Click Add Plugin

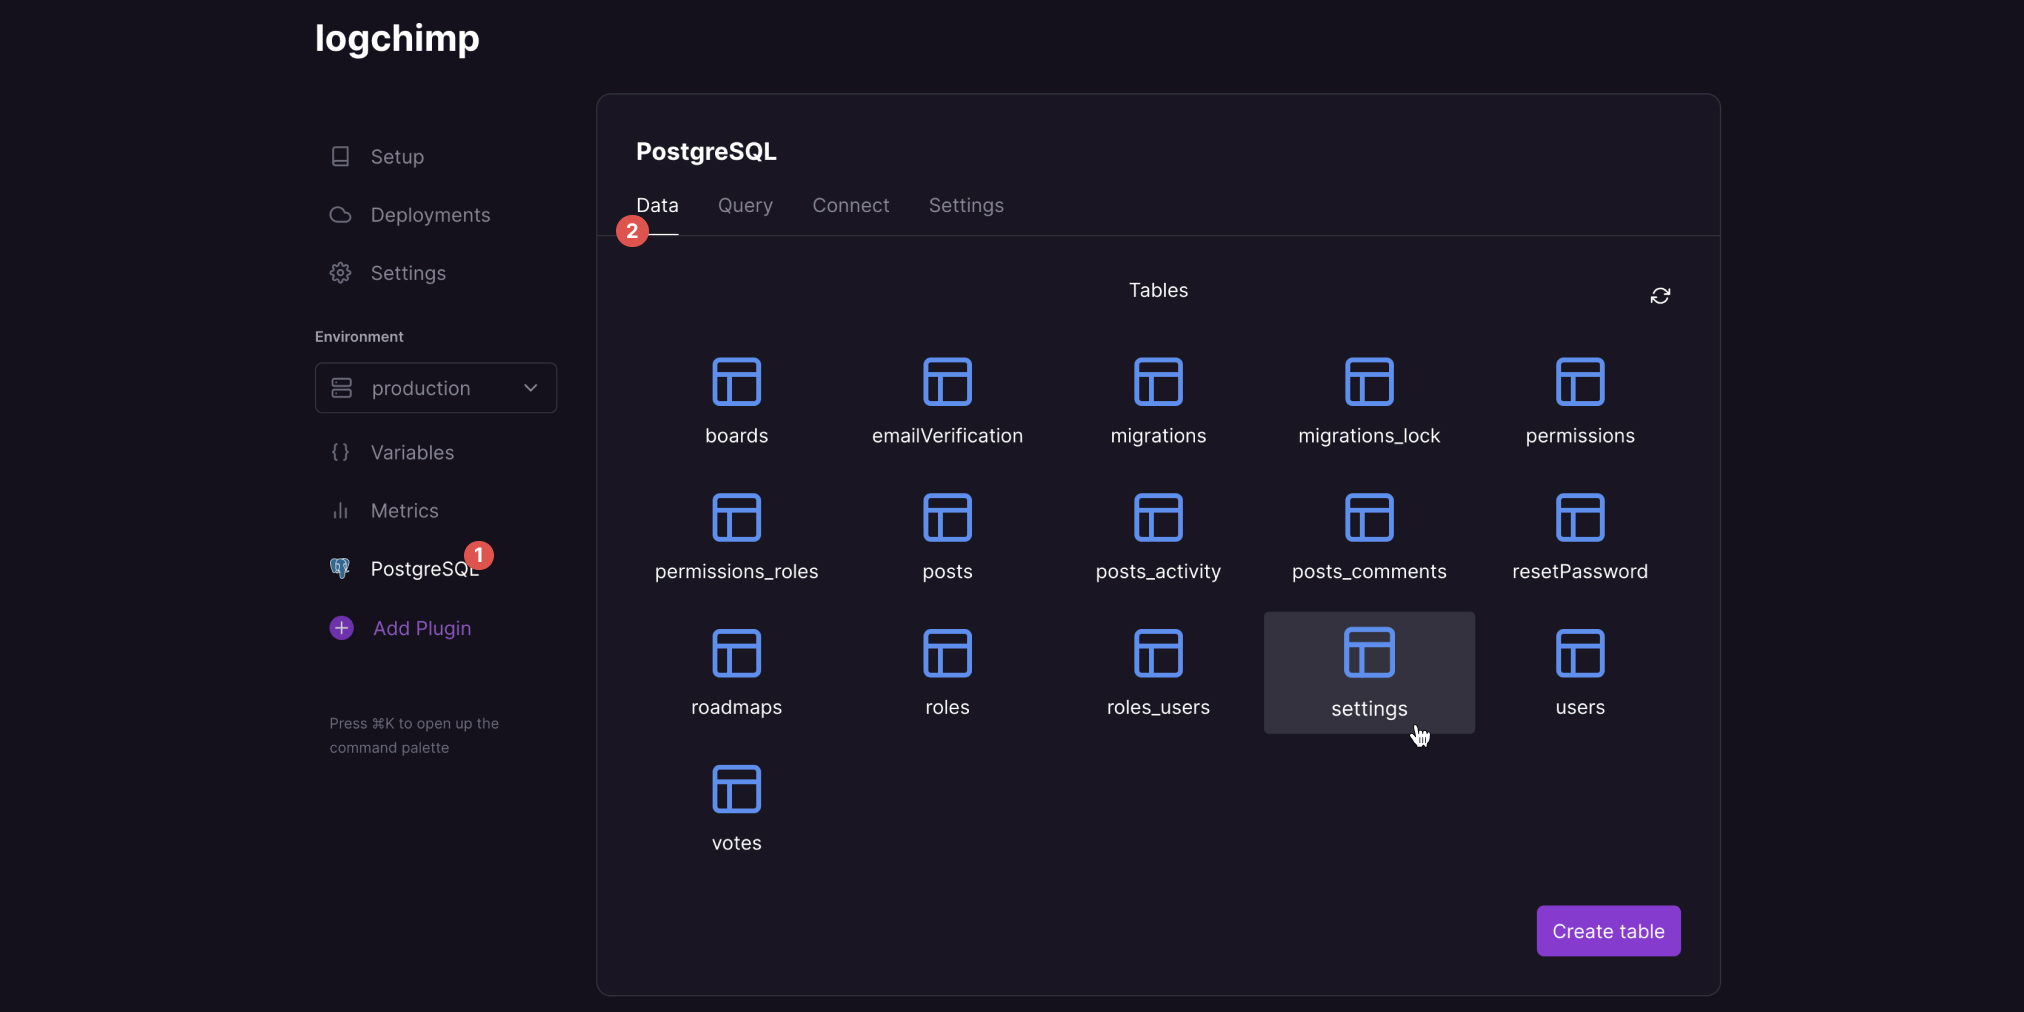(422, 628)
